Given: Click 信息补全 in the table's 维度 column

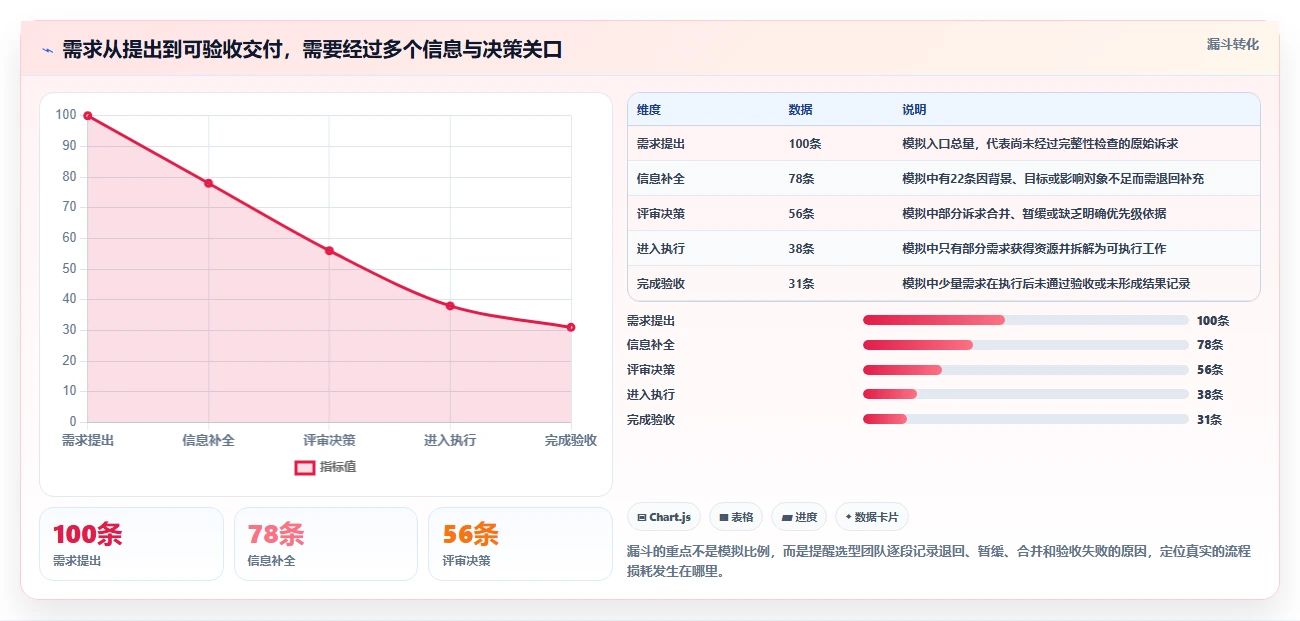Looking at the screenshot, I should [661, 179].
